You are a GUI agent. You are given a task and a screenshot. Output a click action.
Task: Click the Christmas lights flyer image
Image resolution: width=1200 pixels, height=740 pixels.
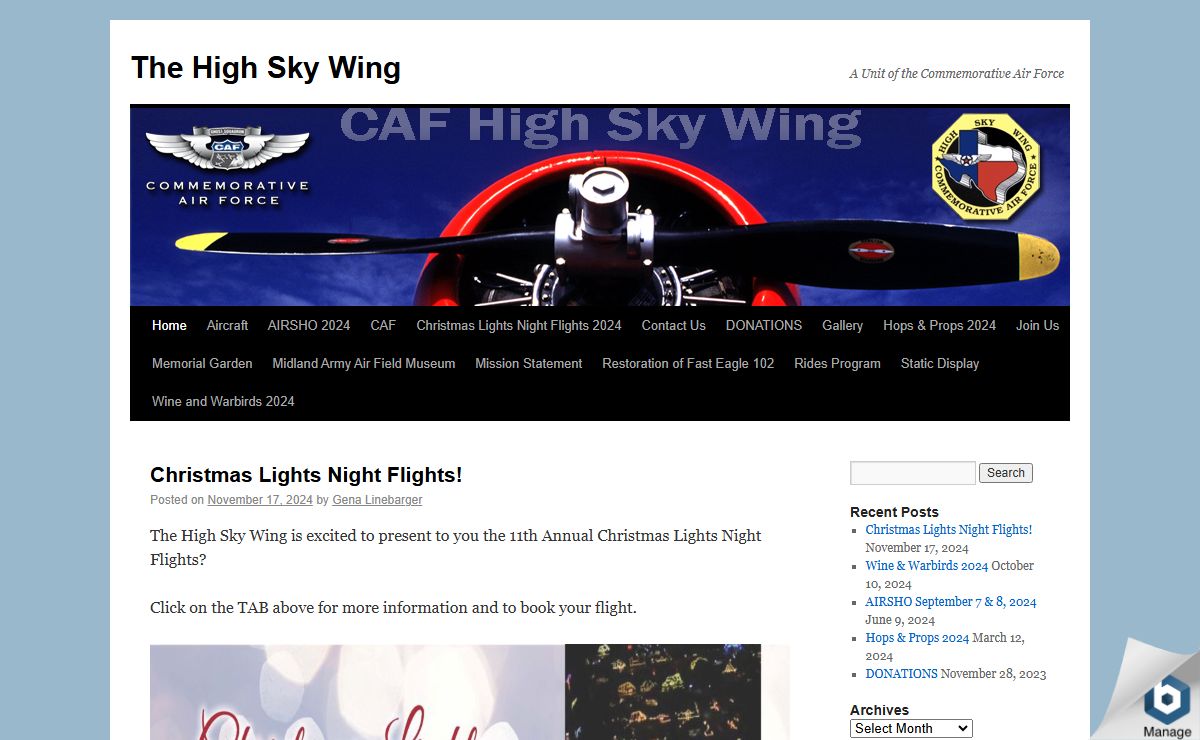click(x=470, y=692)
